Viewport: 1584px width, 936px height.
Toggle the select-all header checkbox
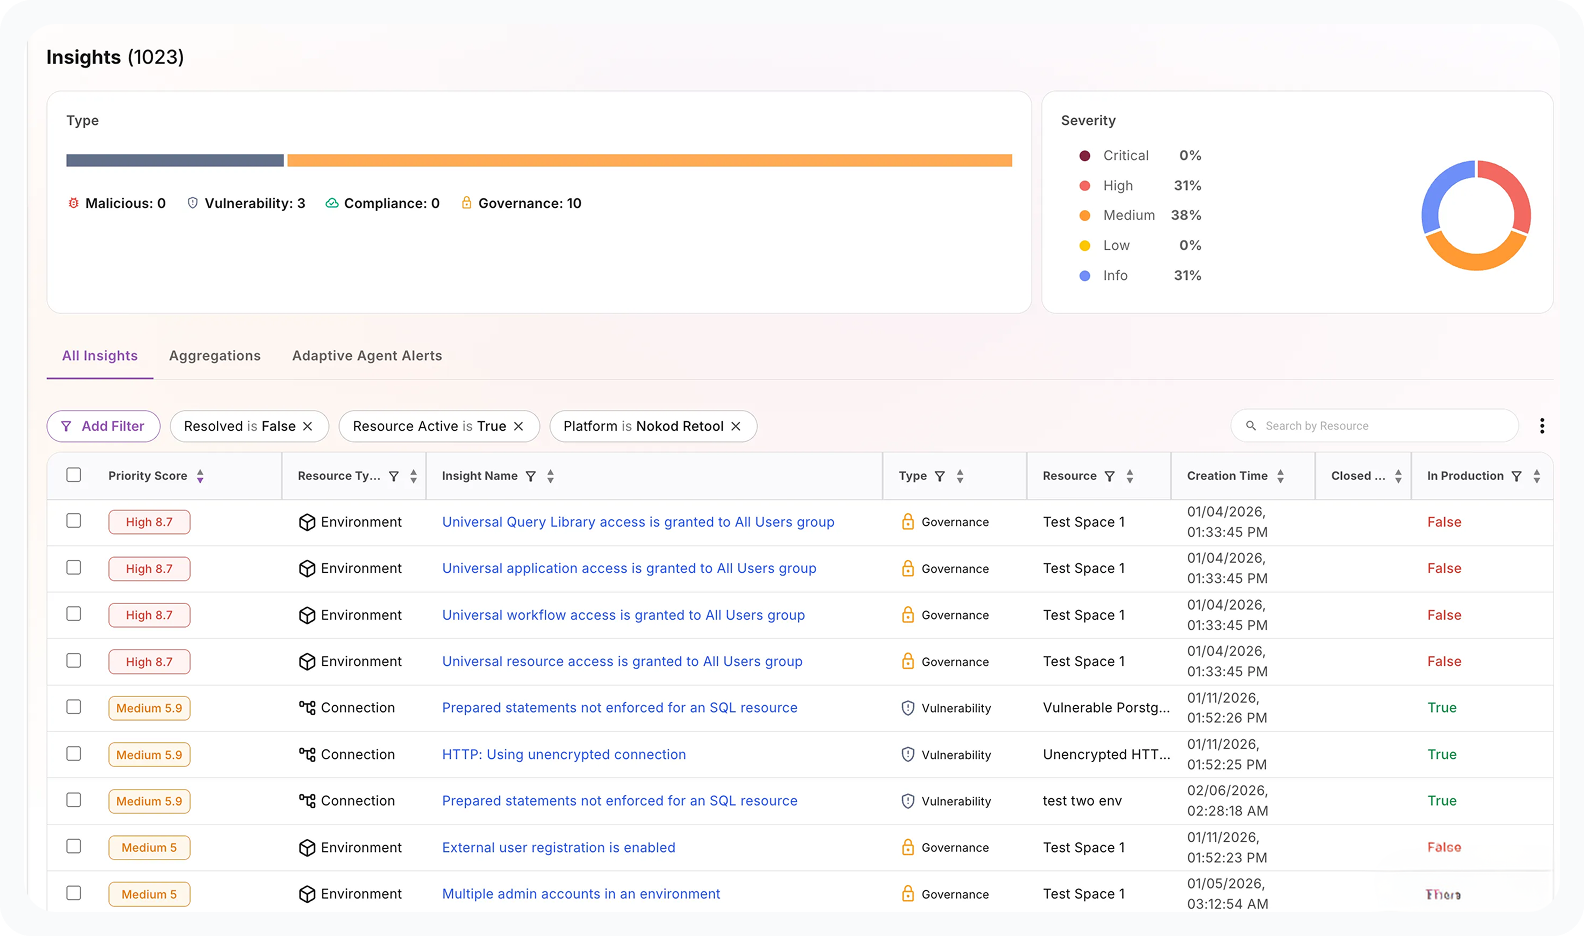(74, 475)
